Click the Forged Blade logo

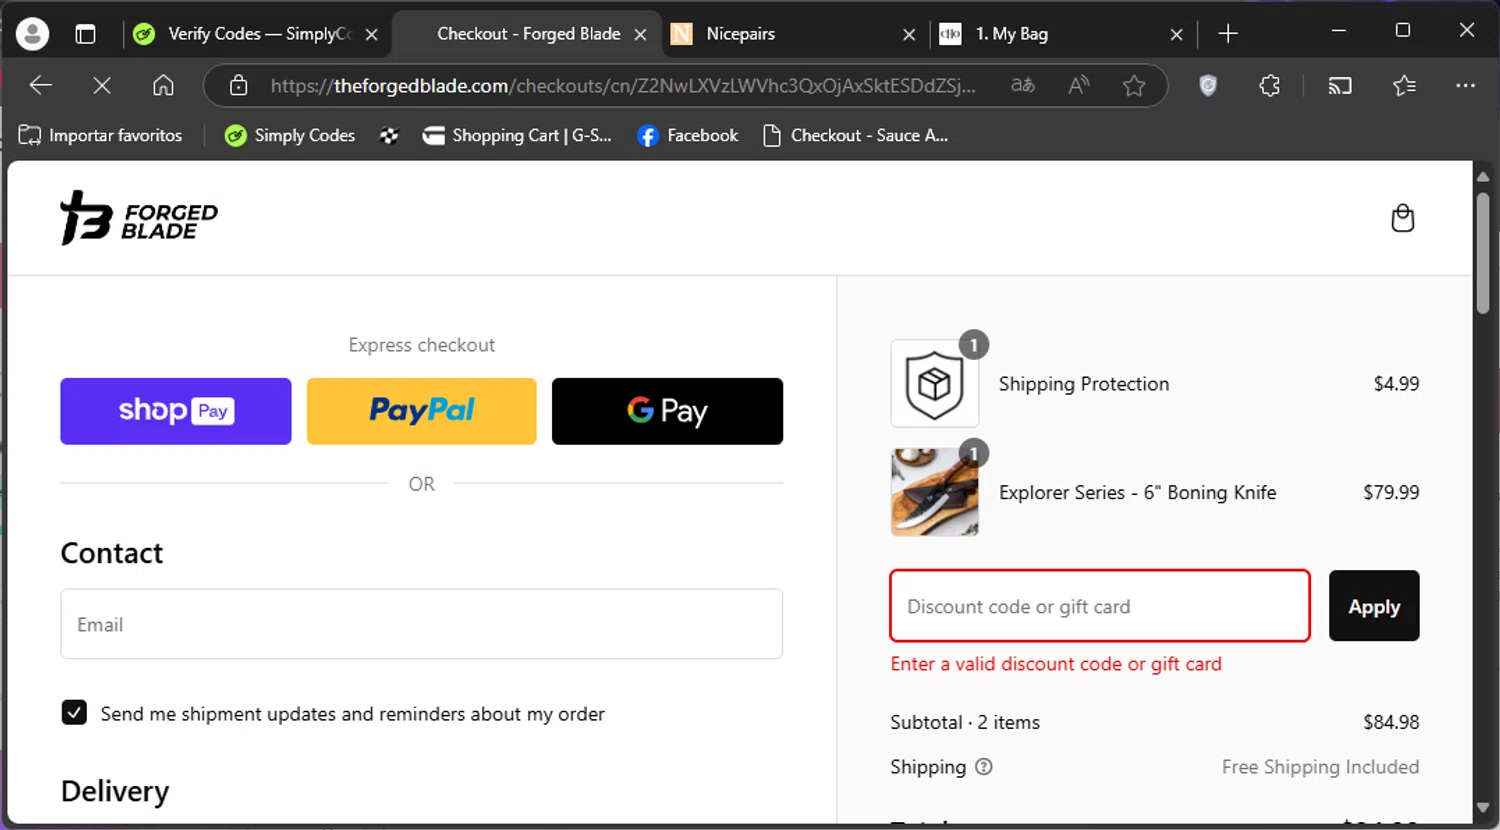139,218
